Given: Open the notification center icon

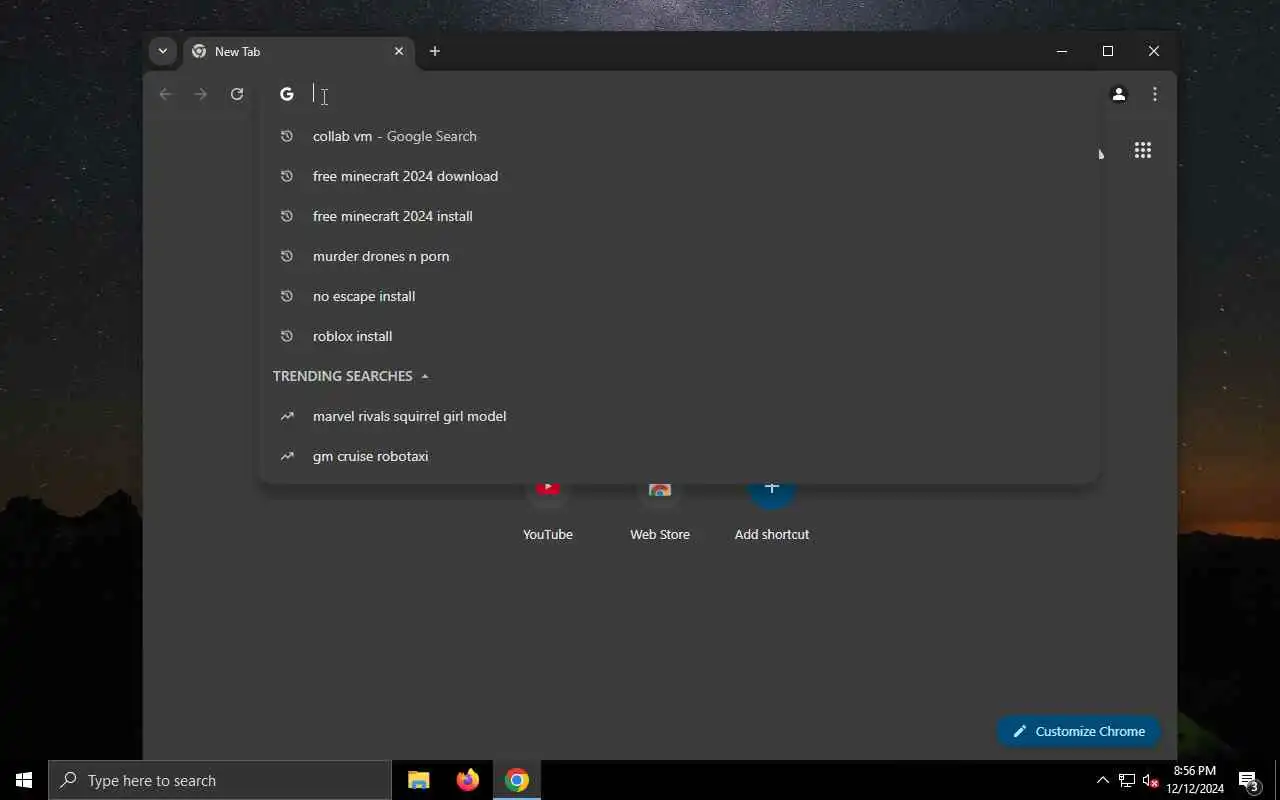Looking at the screenshot, I should coord(1248,780).
